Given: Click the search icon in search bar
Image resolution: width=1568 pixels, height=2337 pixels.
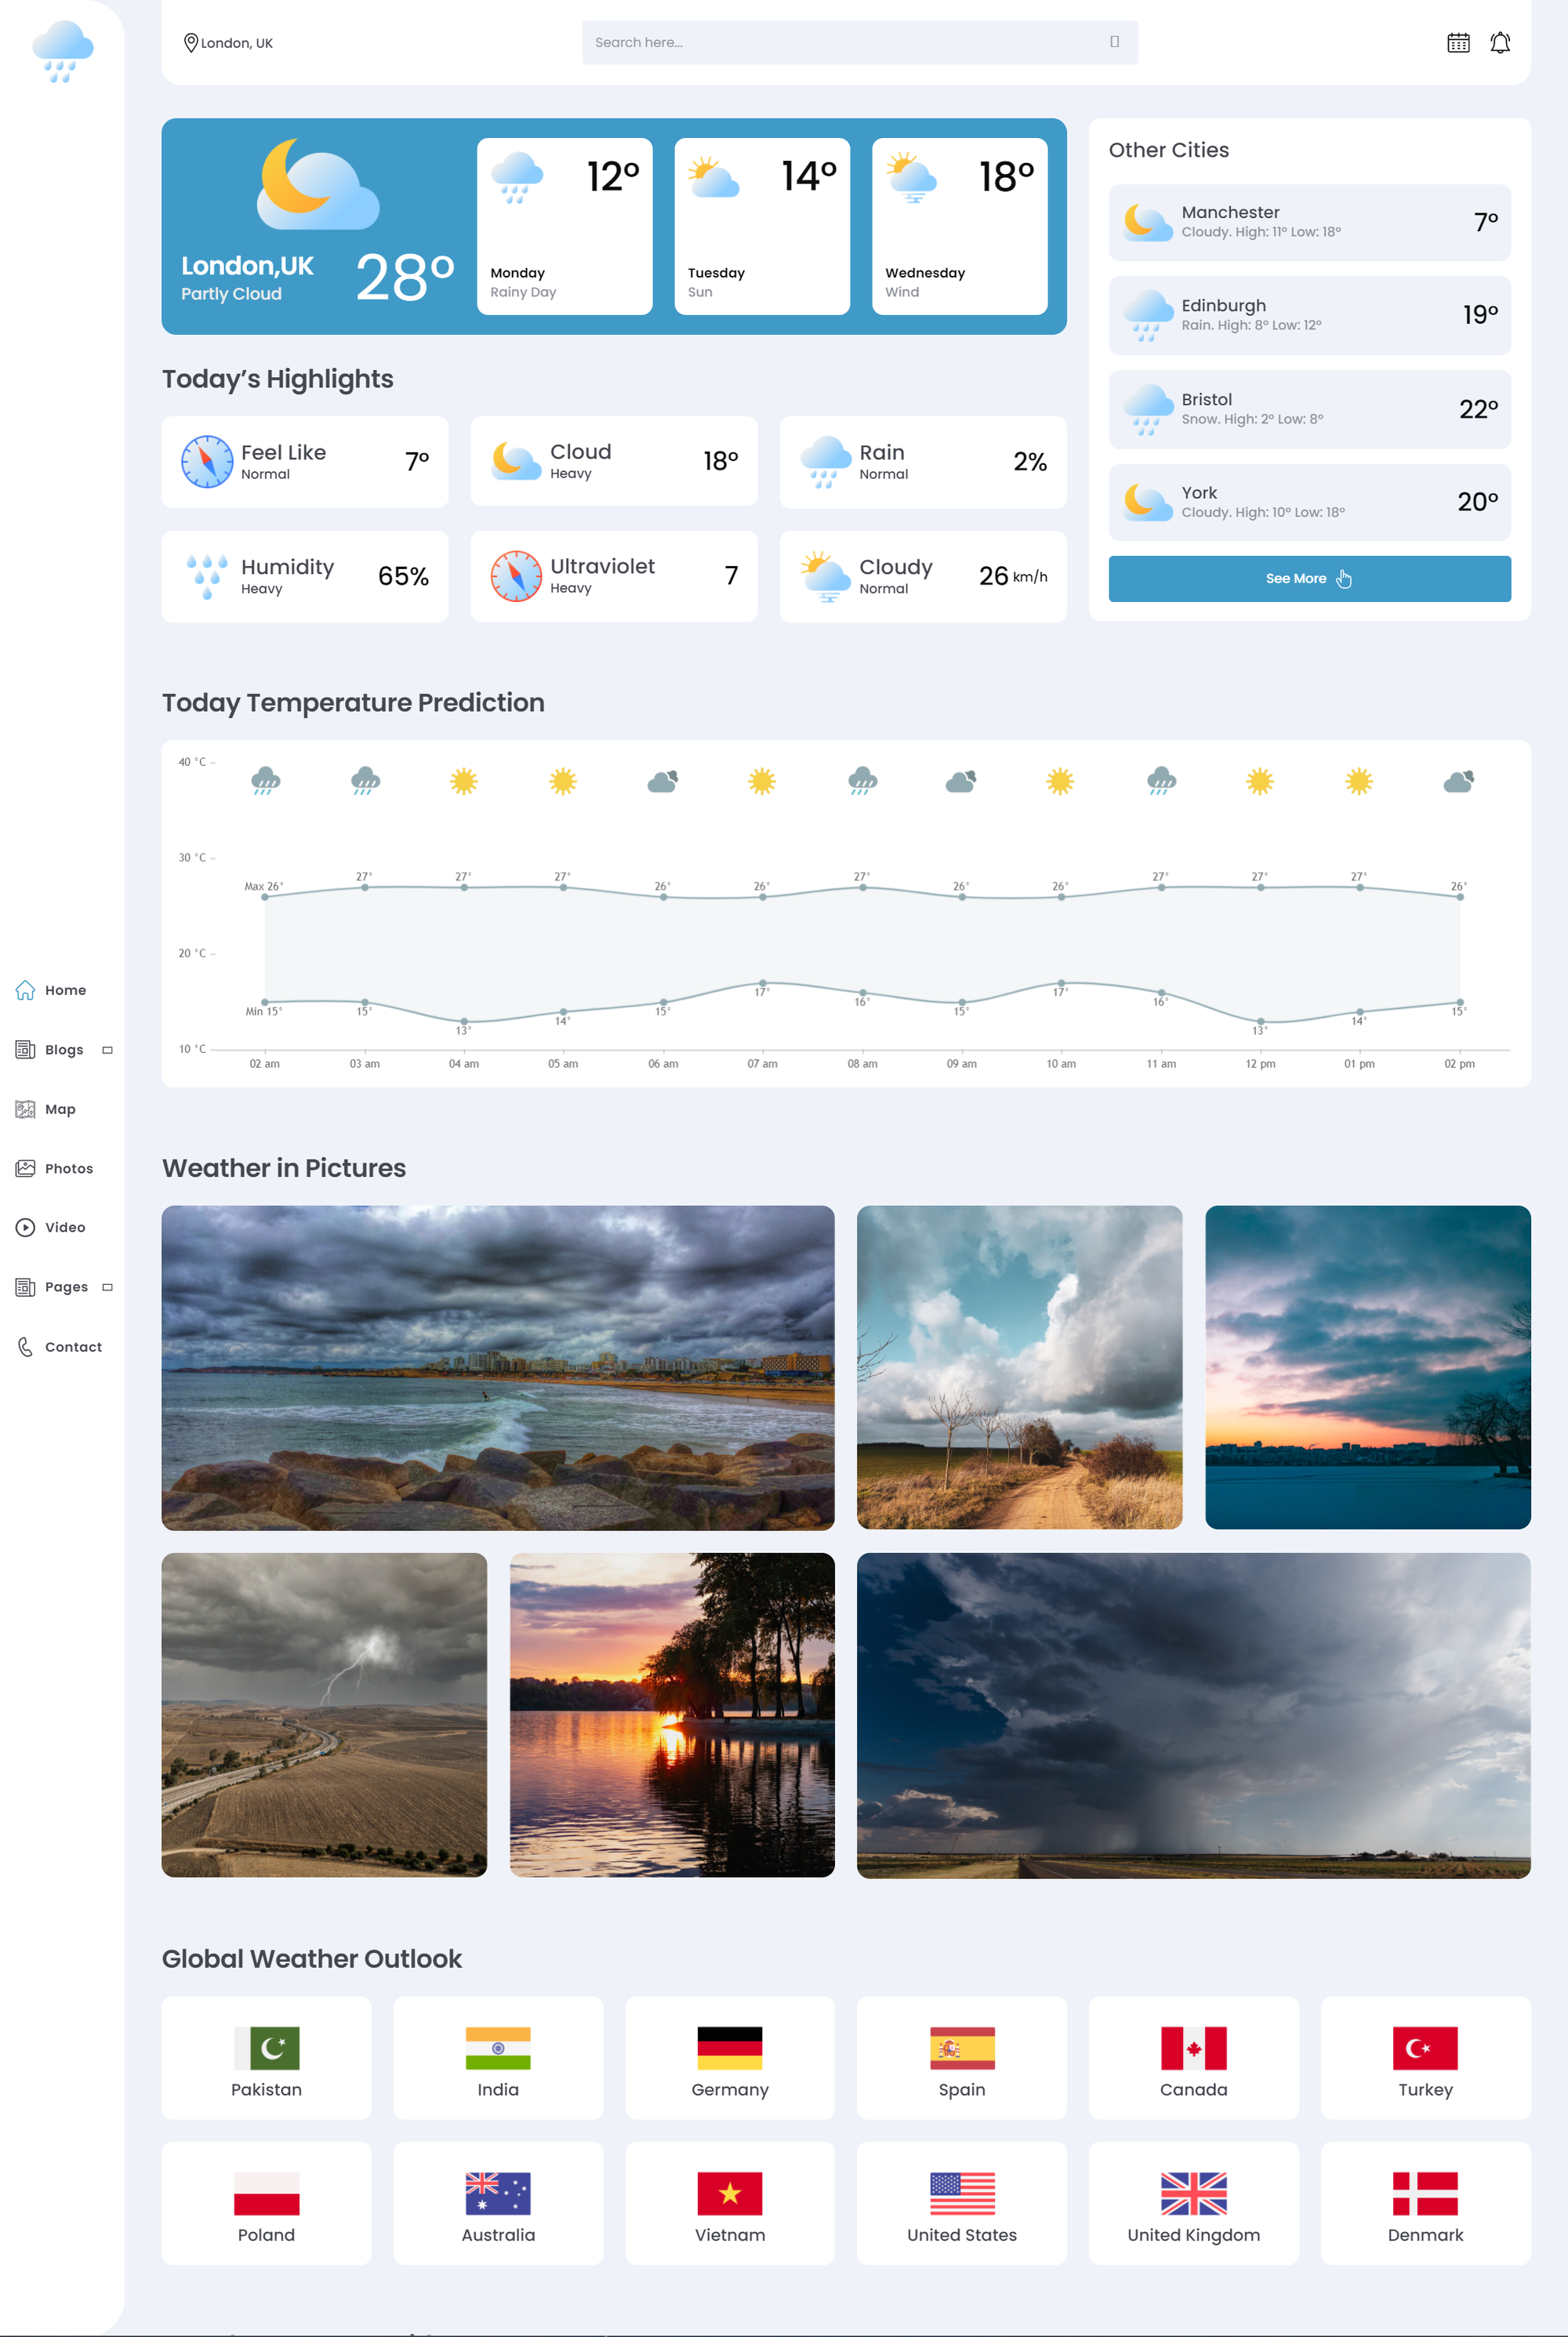Looking at the screenshot, I should [1114, 42].
